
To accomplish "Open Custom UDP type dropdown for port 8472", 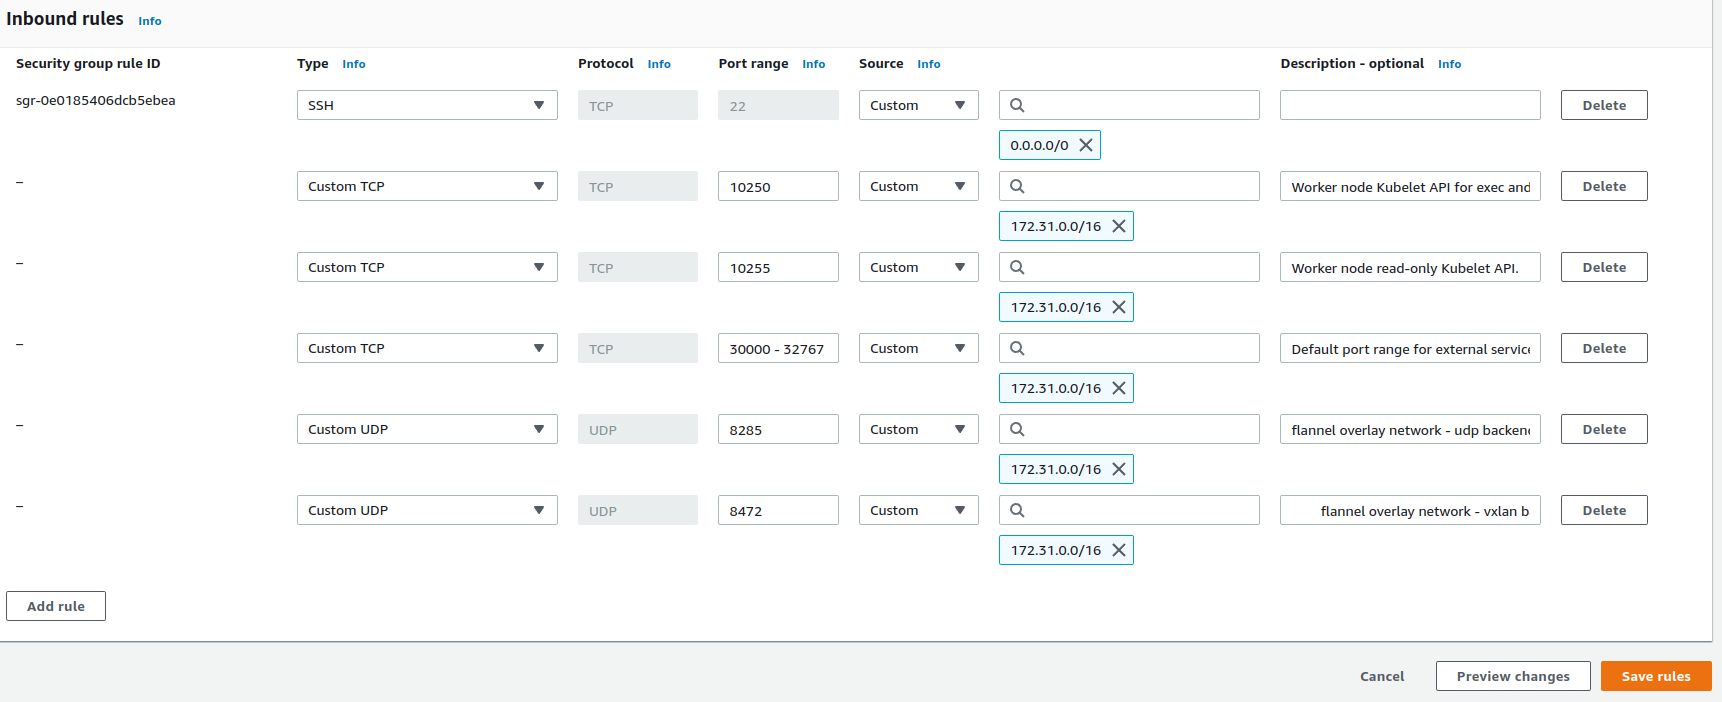I will [427, 510].
